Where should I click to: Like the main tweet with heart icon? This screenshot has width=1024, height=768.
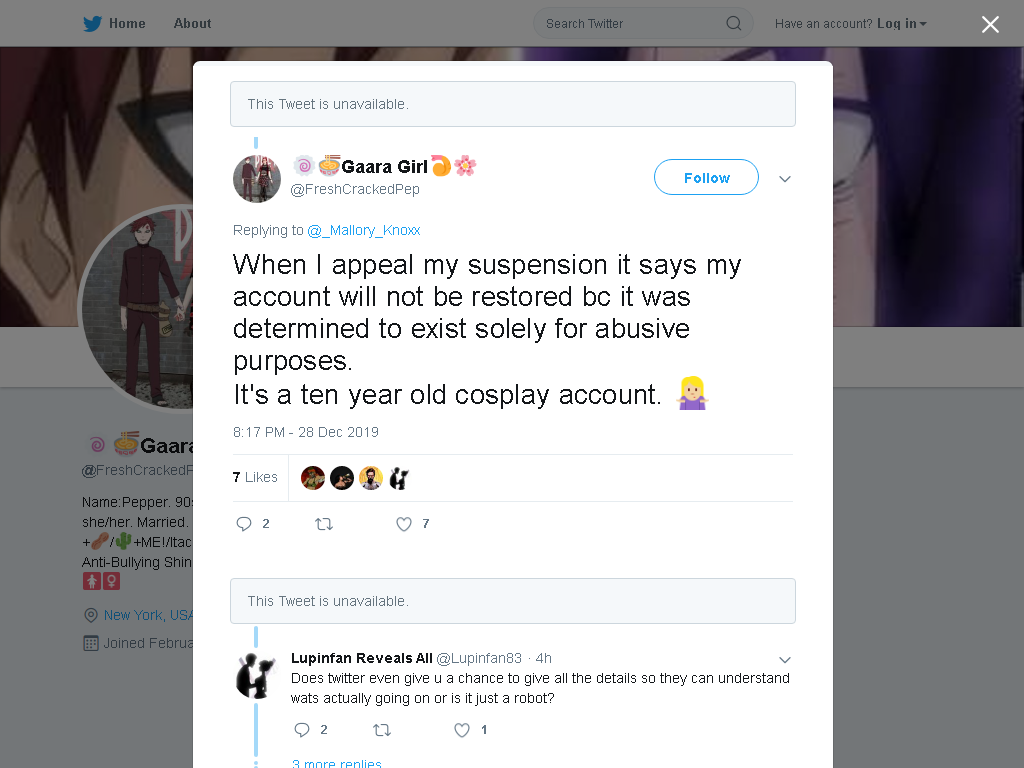pyautogui.click(x=404, y=524)
